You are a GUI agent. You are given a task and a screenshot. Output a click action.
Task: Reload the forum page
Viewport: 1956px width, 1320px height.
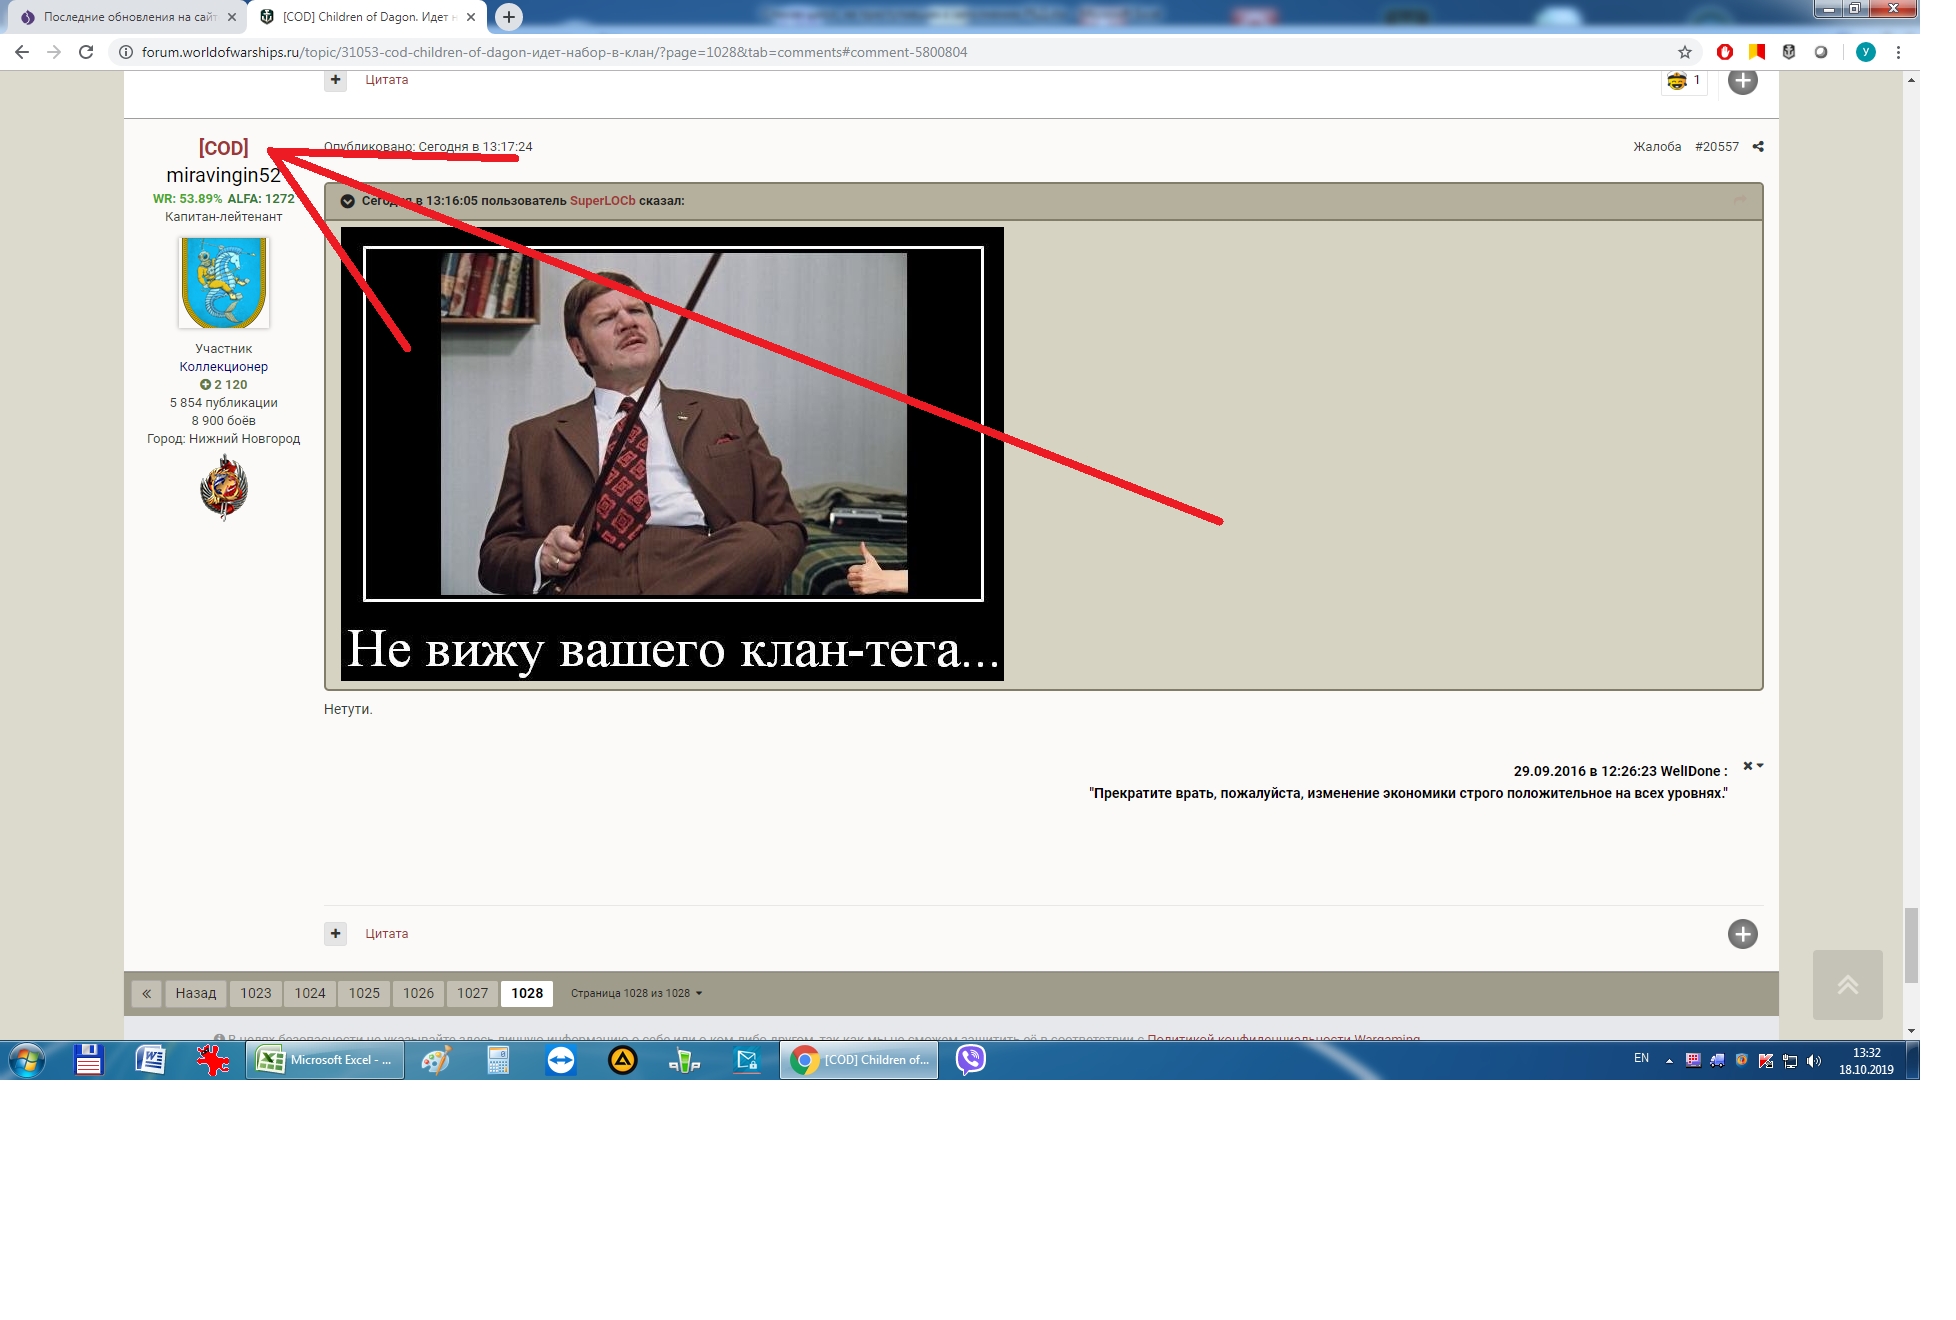[x=86, y=52]
